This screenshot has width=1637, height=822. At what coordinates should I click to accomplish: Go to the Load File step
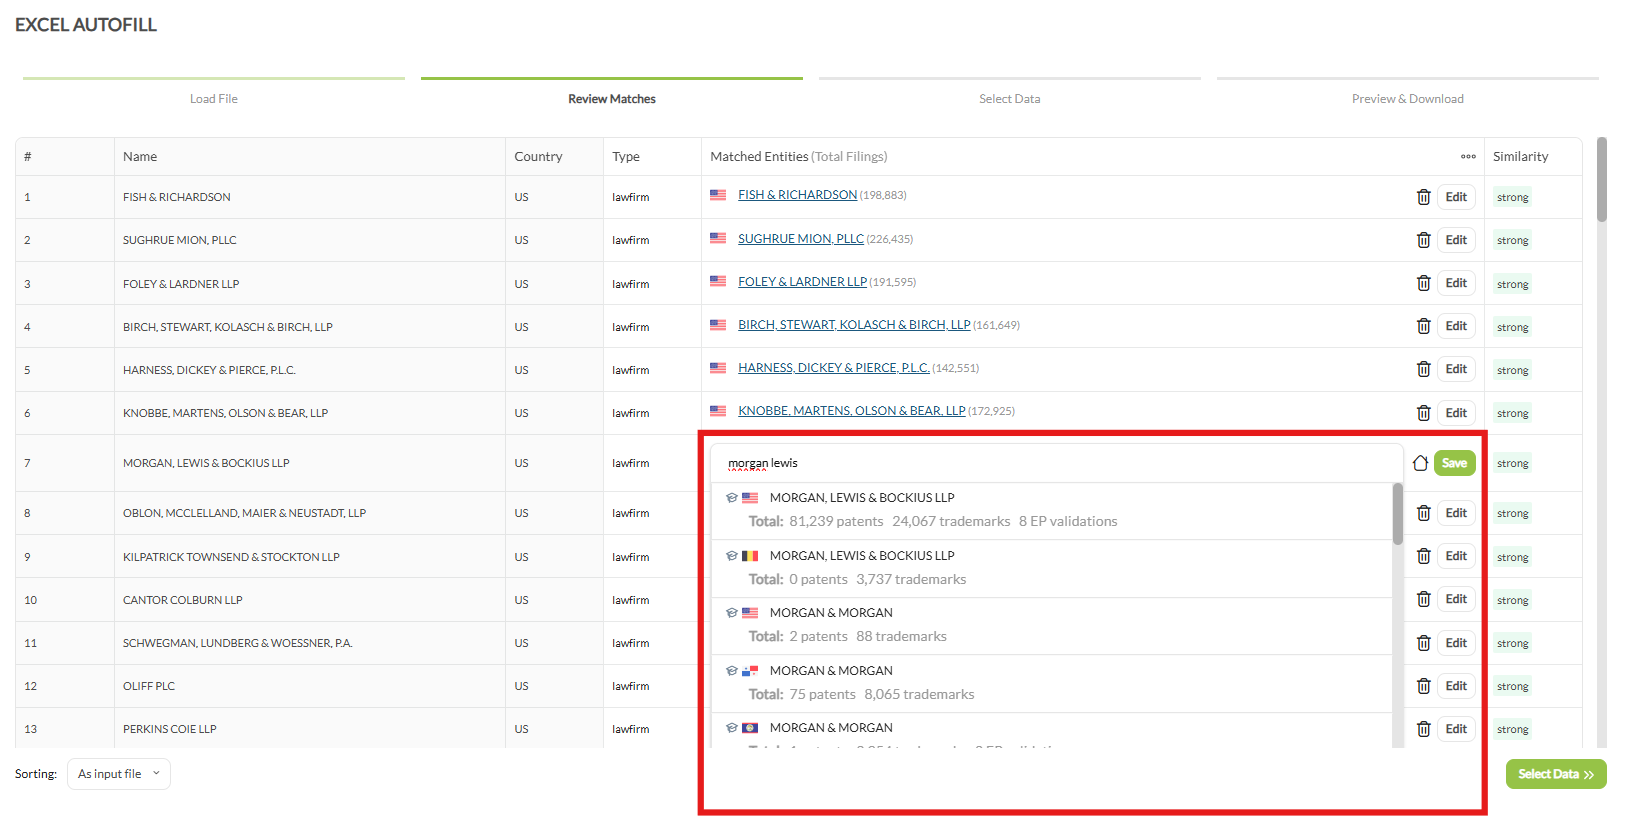214,99
